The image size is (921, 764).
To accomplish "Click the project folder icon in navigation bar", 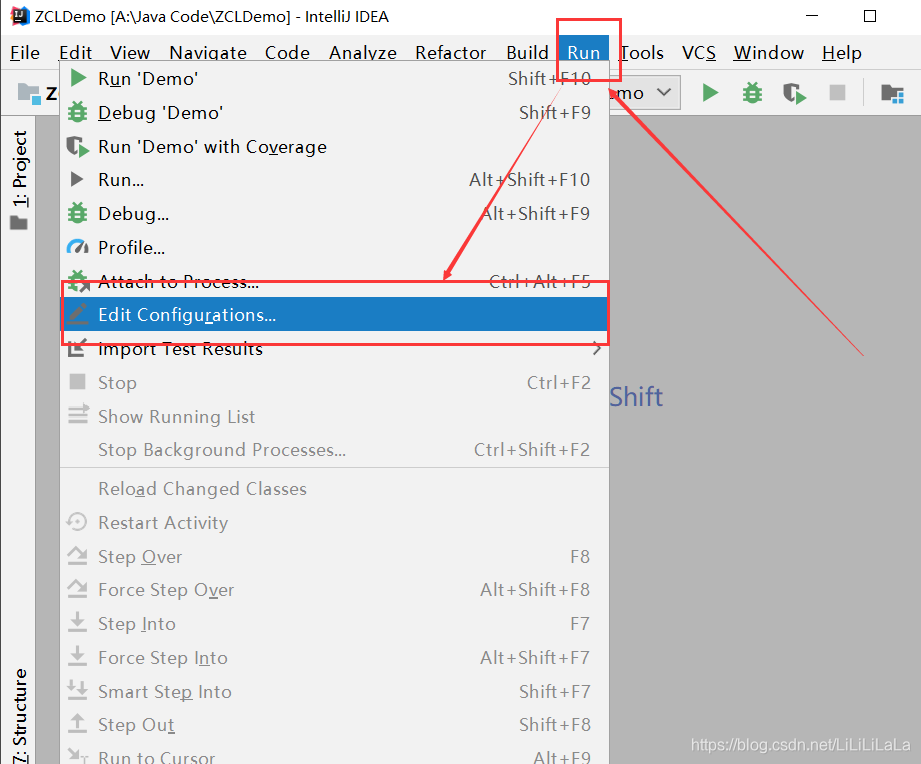I will (29, 93).
